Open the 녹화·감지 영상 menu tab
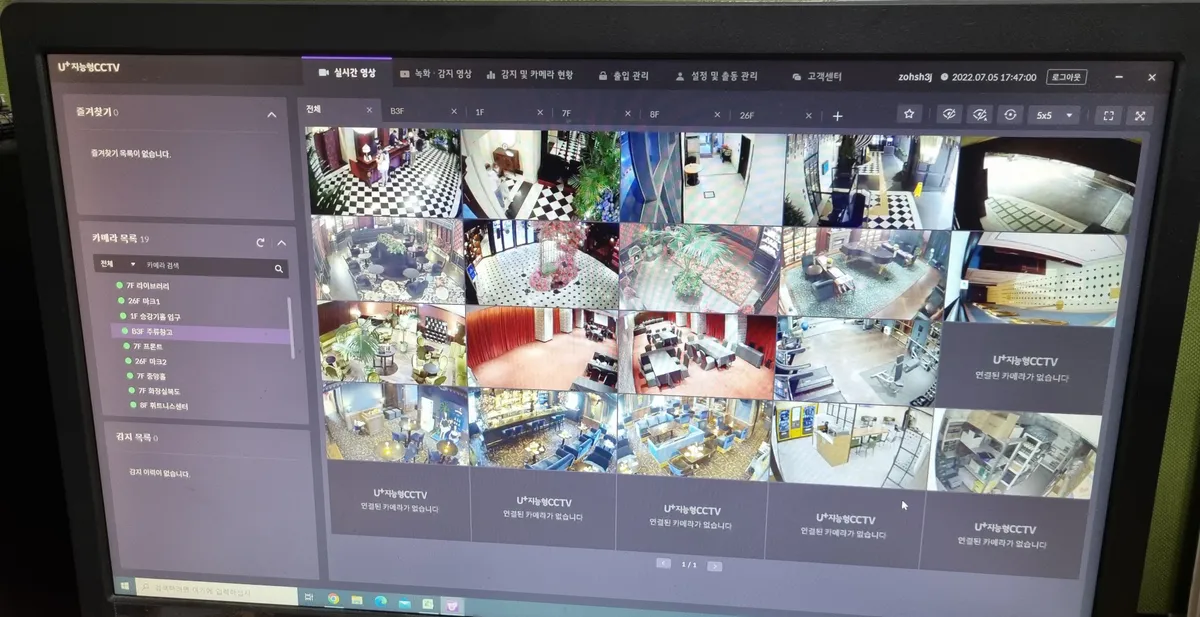The height and width of the screenshot is (617, 1200). (x=436, y=74)
